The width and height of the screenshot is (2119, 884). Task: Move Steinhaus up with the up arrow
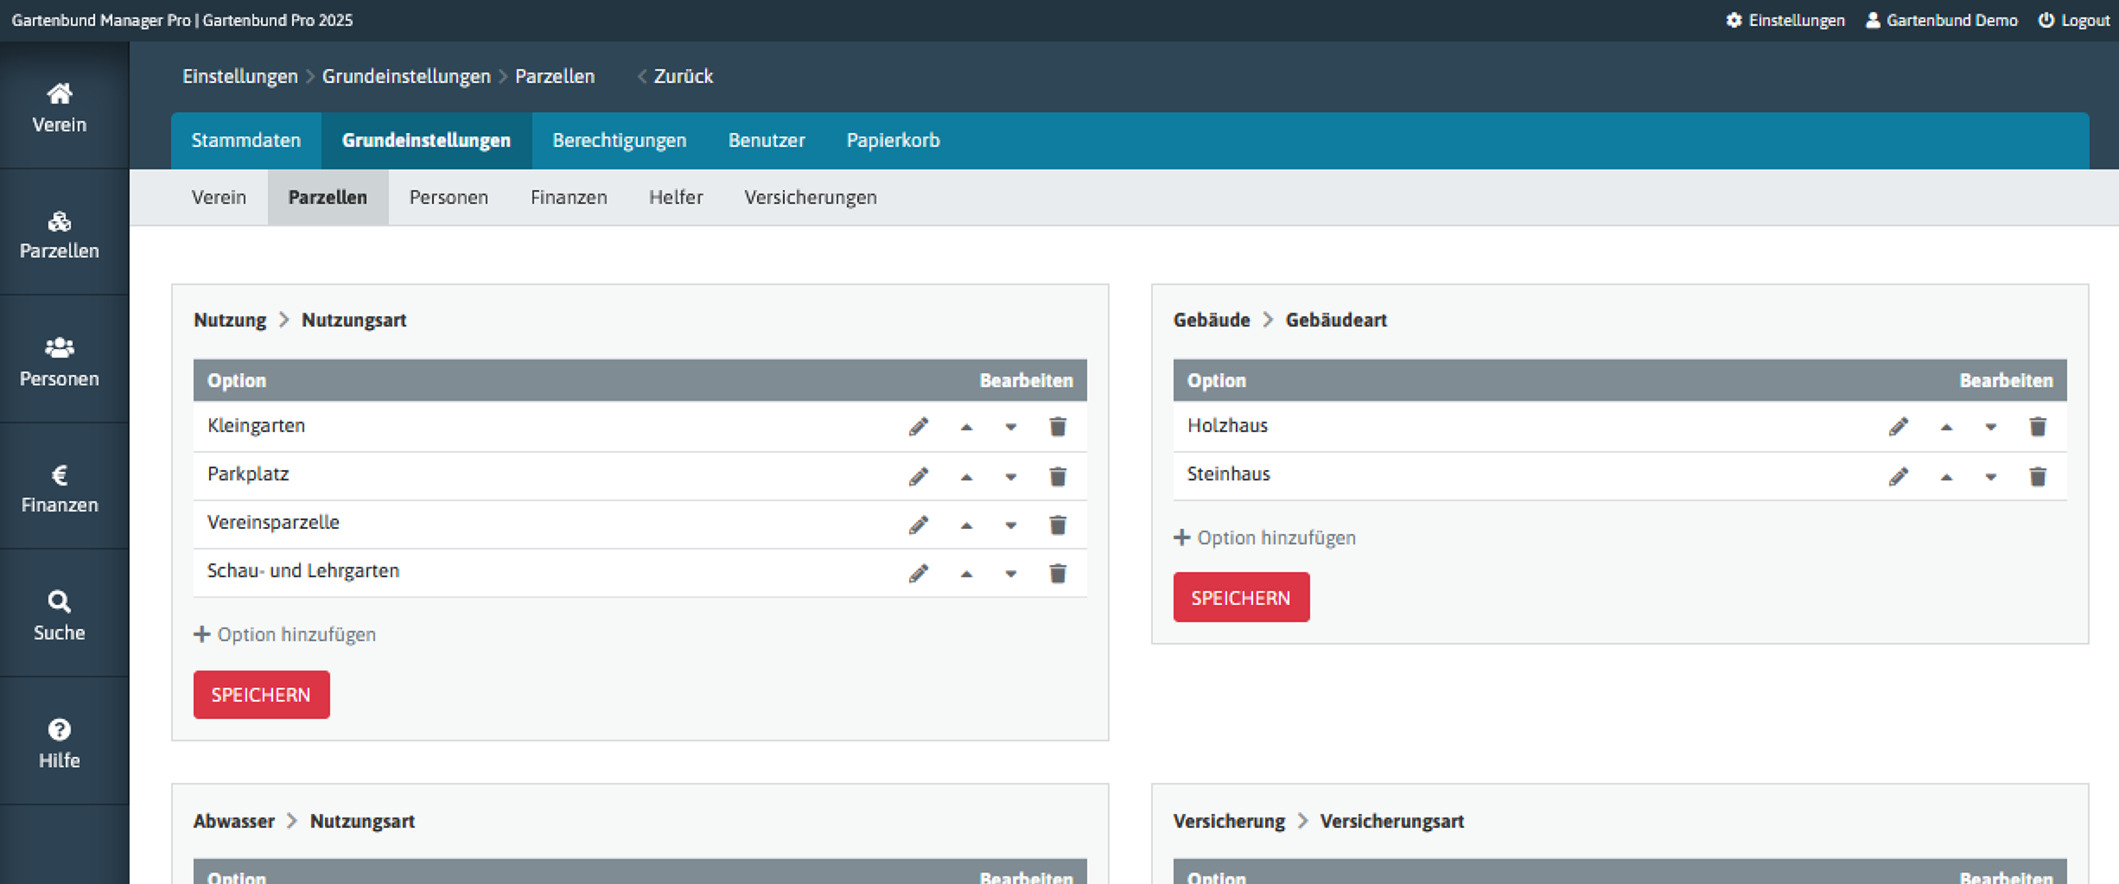pyautogui.click(x=1946, y=477)
